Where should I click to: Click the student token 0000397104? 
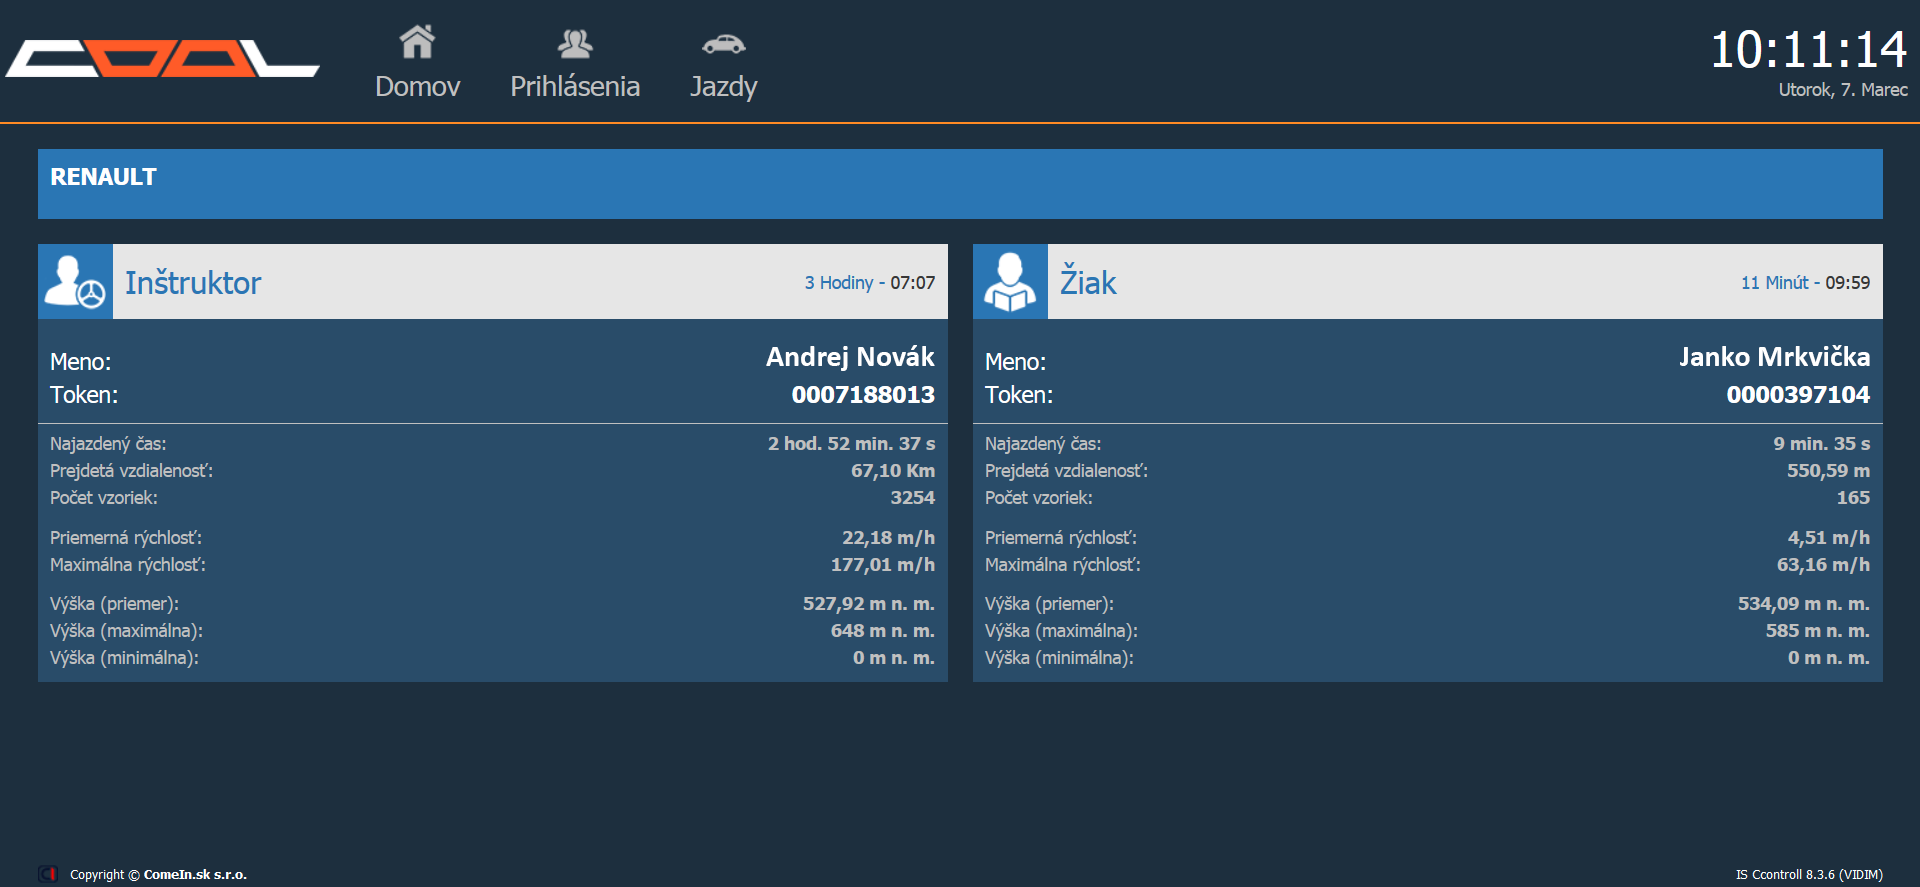pos(1798,395)
